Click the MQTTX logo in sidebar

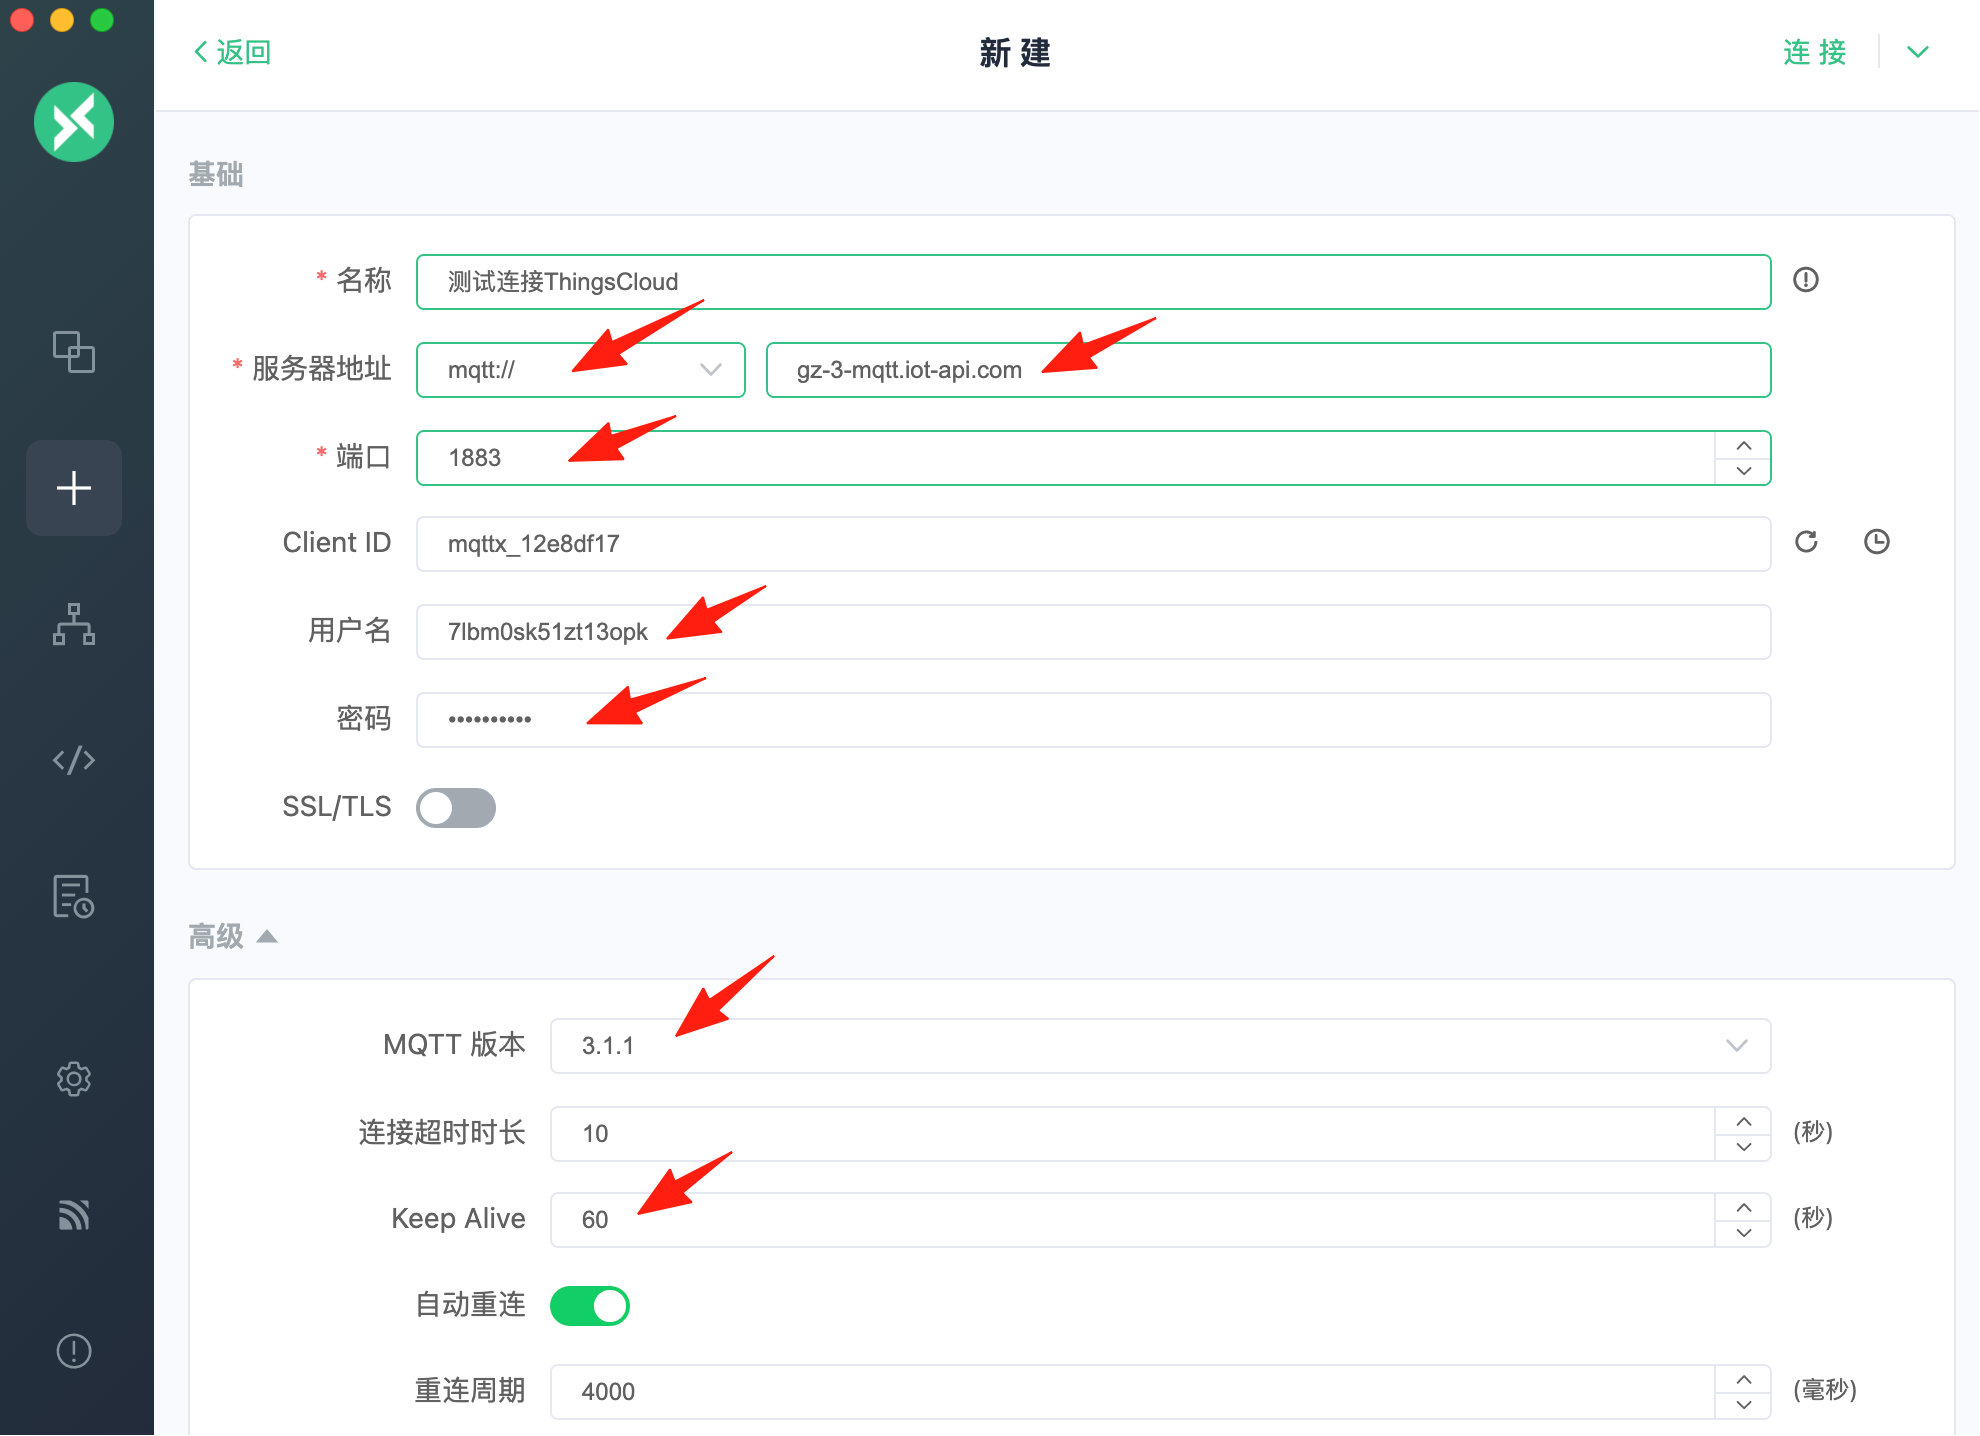pos(74,122)
